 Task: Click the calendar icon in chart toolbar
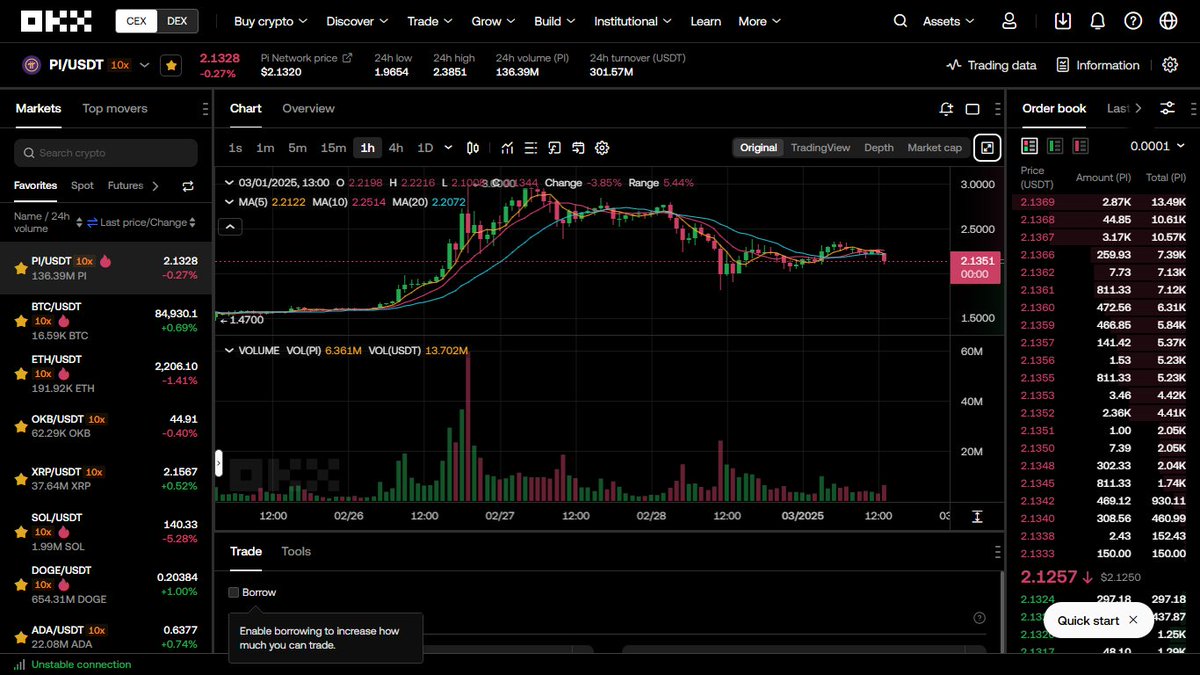[x=578, y=148]
